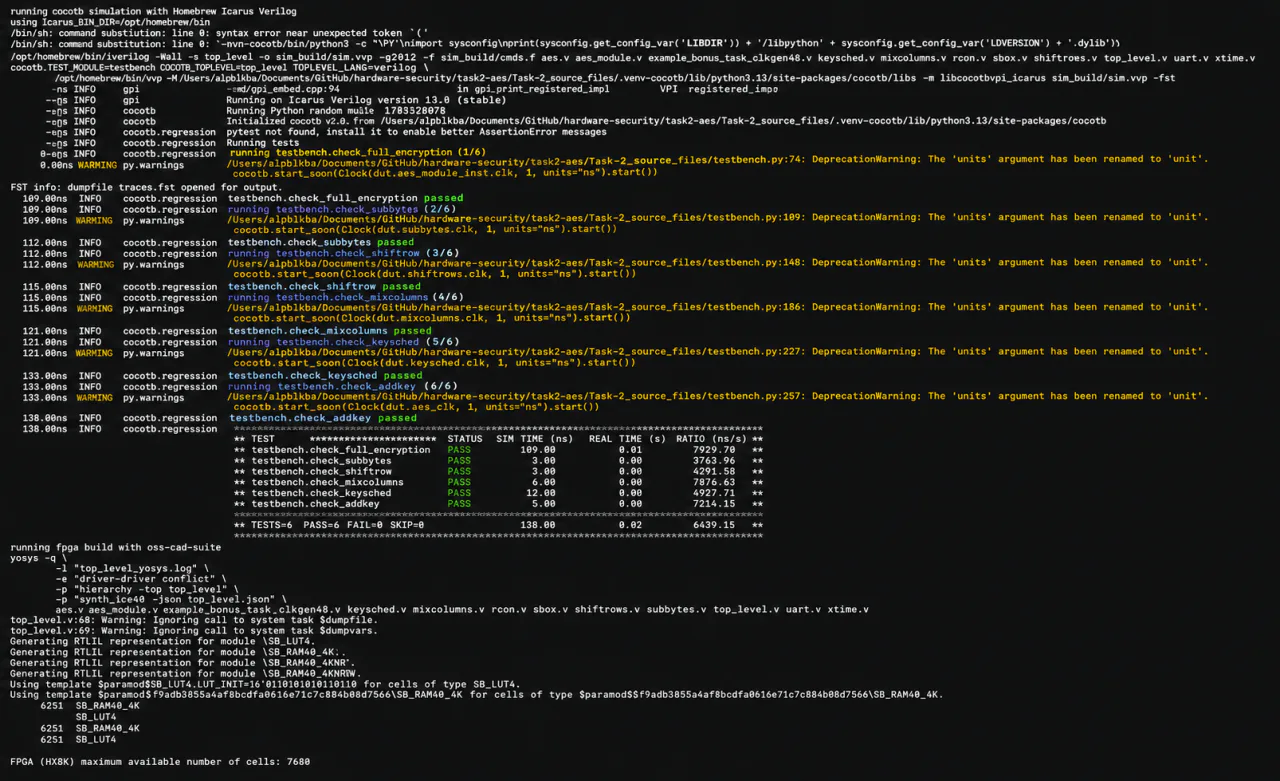The width and height of the screenshot is (1280, 781).
Task: Click the "testbench.check_full_encryption passed" log line
Action: pos(346,198)
